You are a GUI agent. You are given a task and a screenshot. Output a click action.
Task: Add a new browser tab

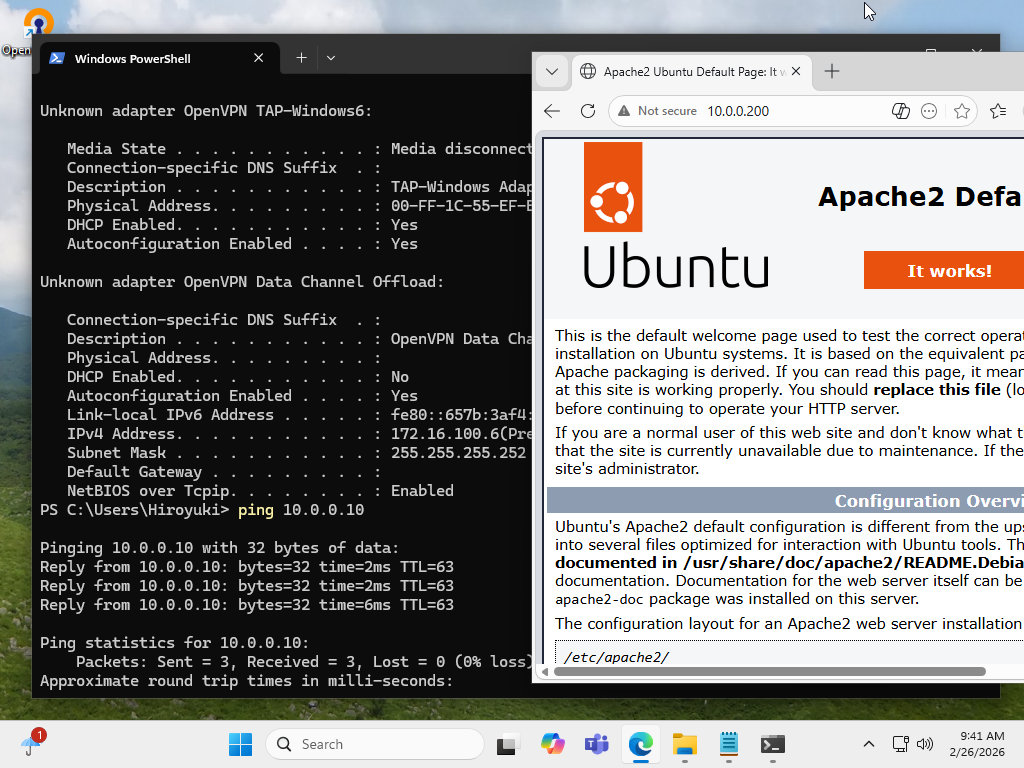tap(832, 71)
